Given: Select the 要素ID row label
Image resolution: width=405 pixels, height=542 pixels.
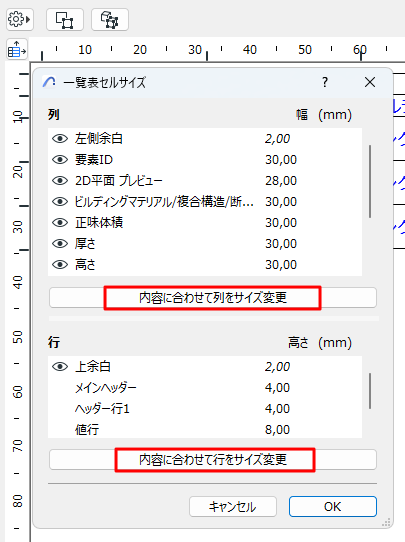Looking at the screenshot, I should click(x=94, y=160).
